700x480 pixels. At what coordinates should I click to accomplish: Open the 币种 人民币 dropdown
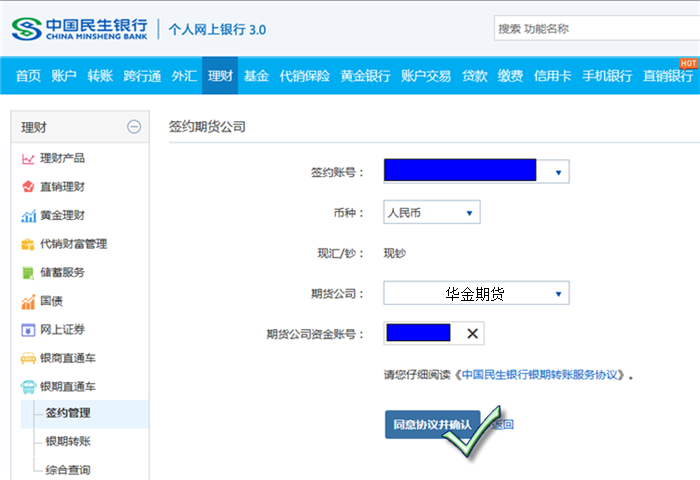point(469,213)
